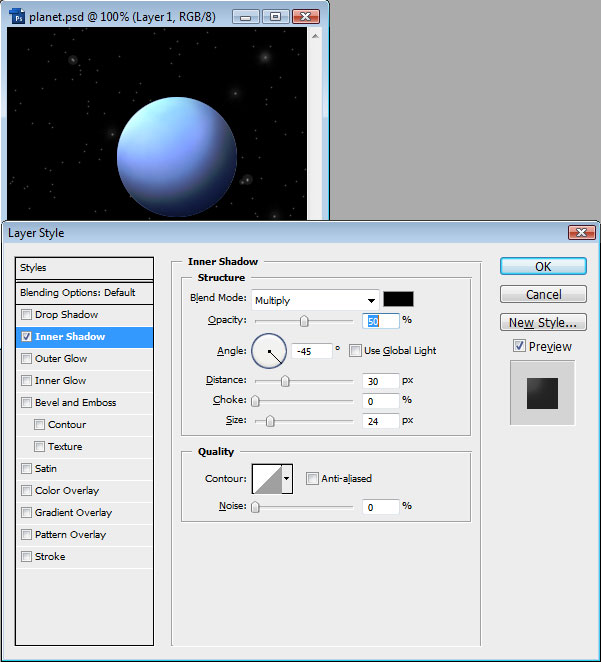Toggle the Preview checkbox
The width and height of the screenshot is (601, 662).
pyautogui.click(x=519, y=346)
